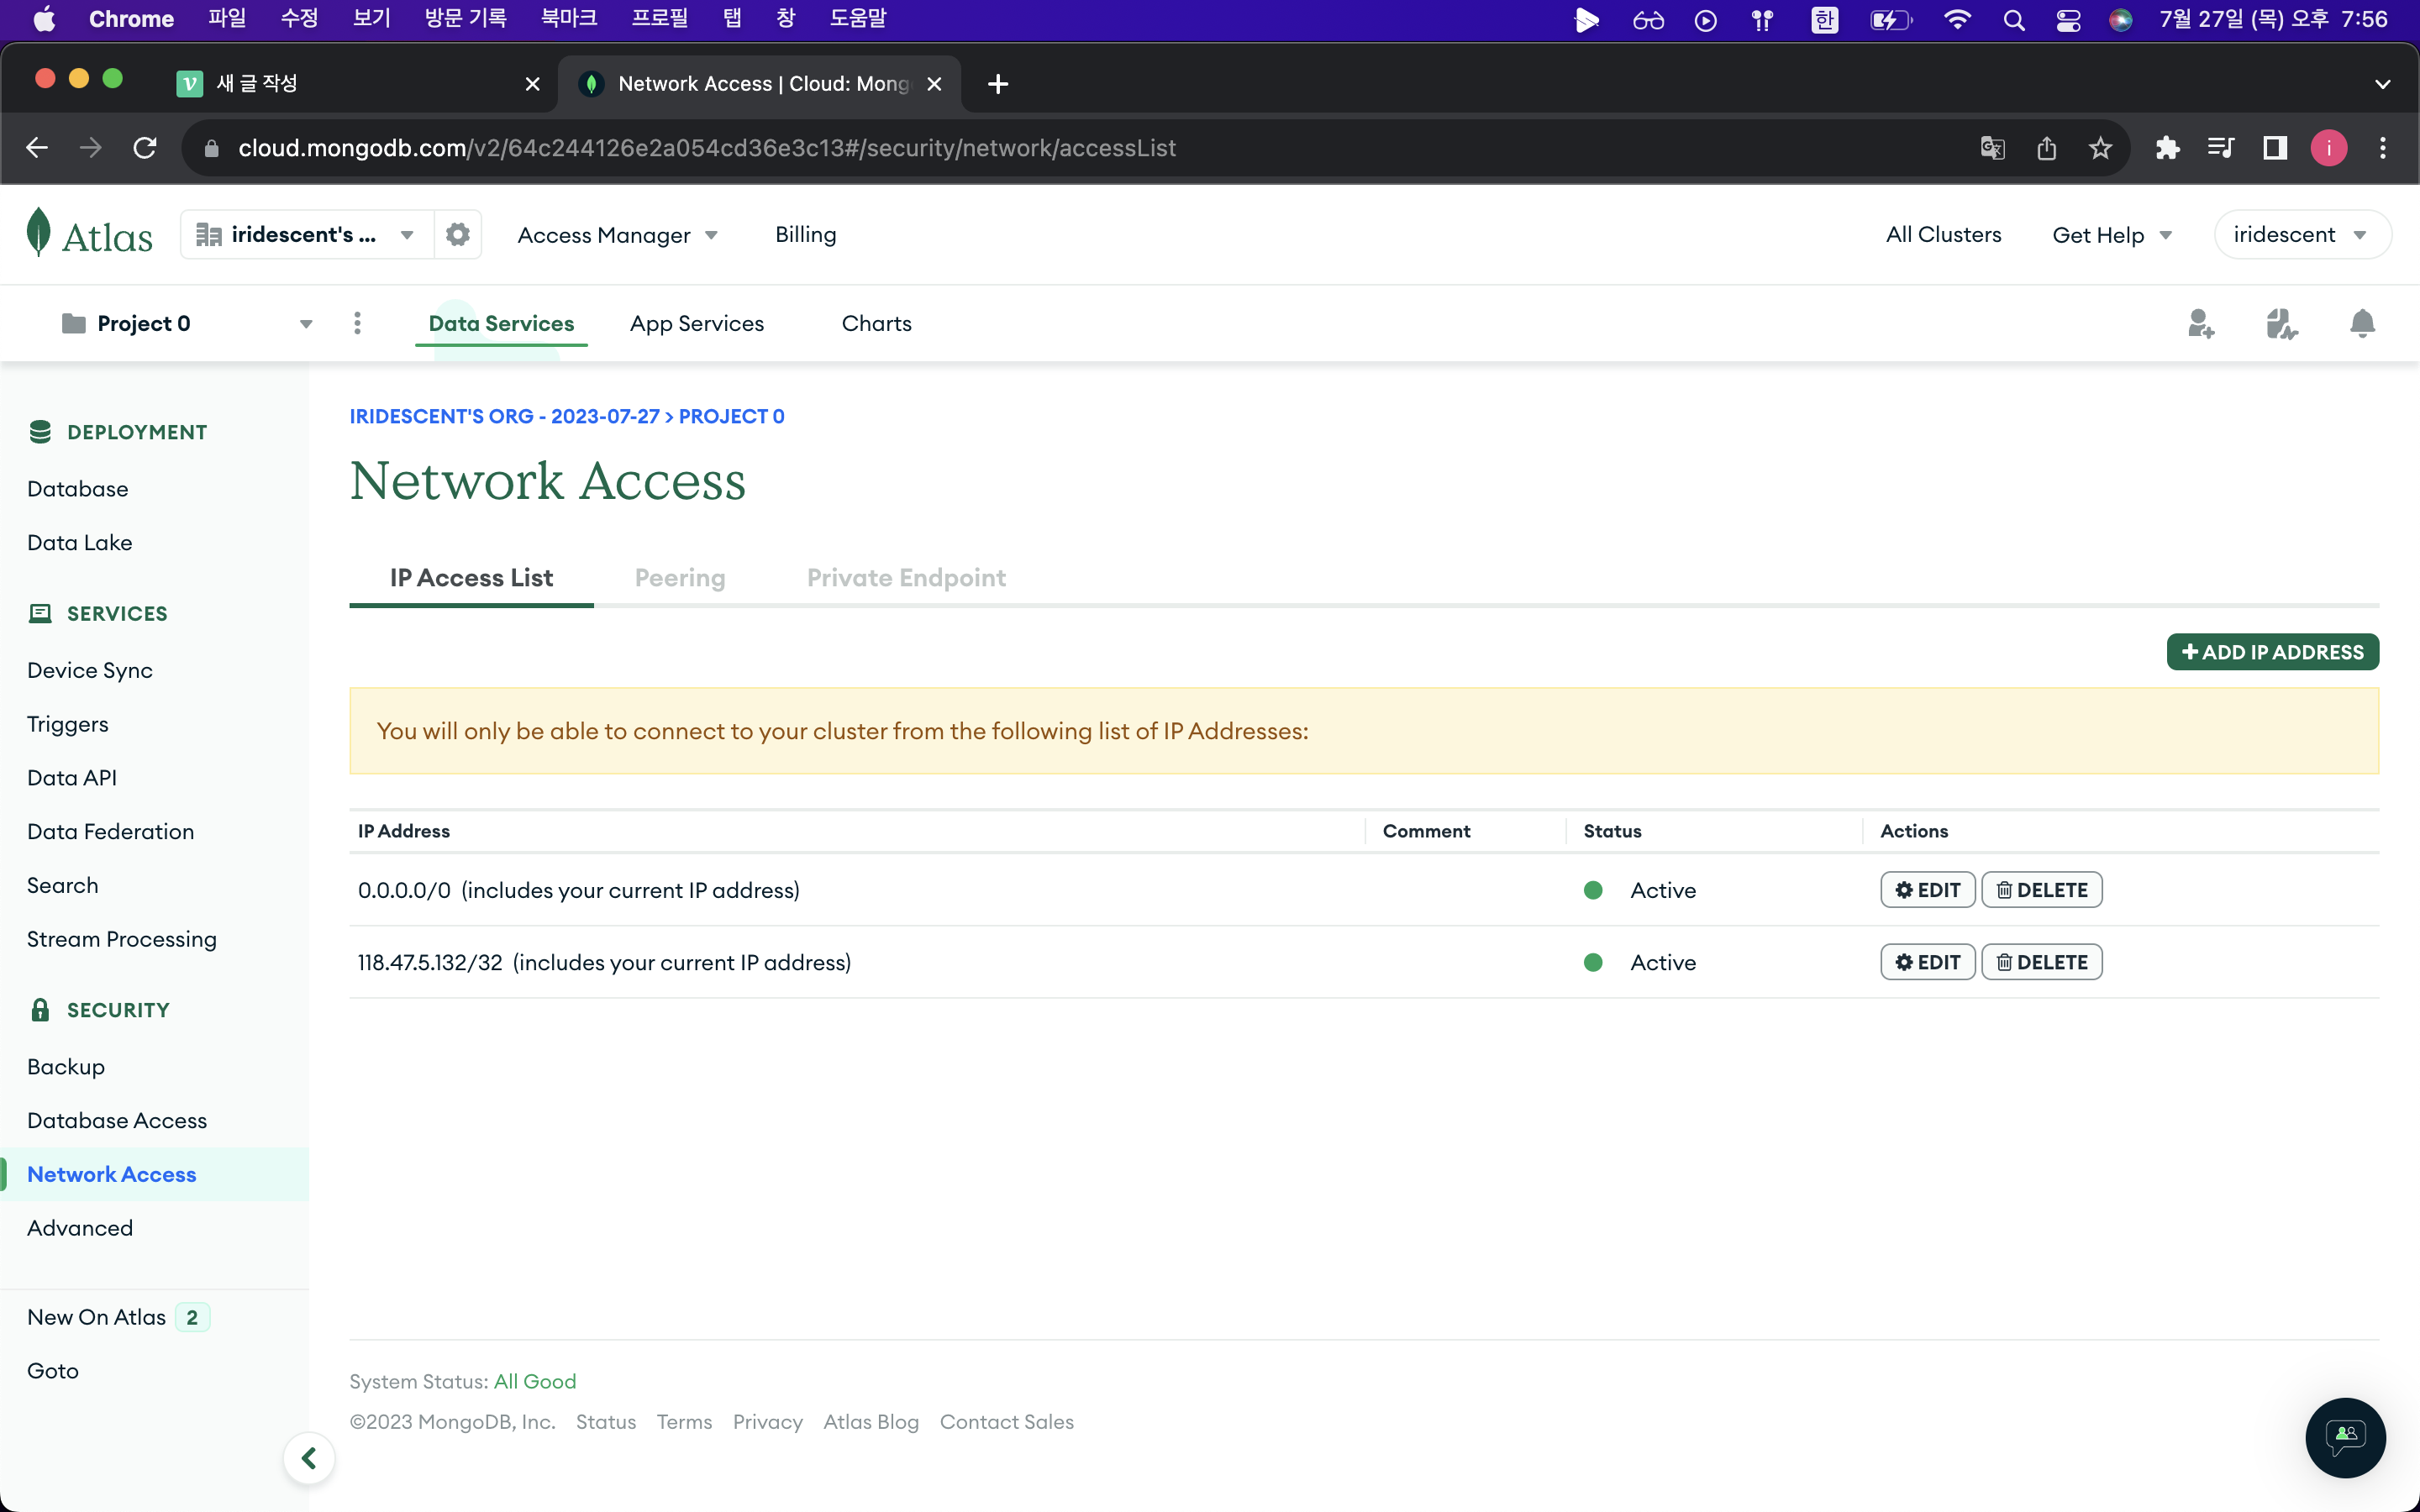
Task: Open Triggers in the sidebar
Action: click(68, 724)
